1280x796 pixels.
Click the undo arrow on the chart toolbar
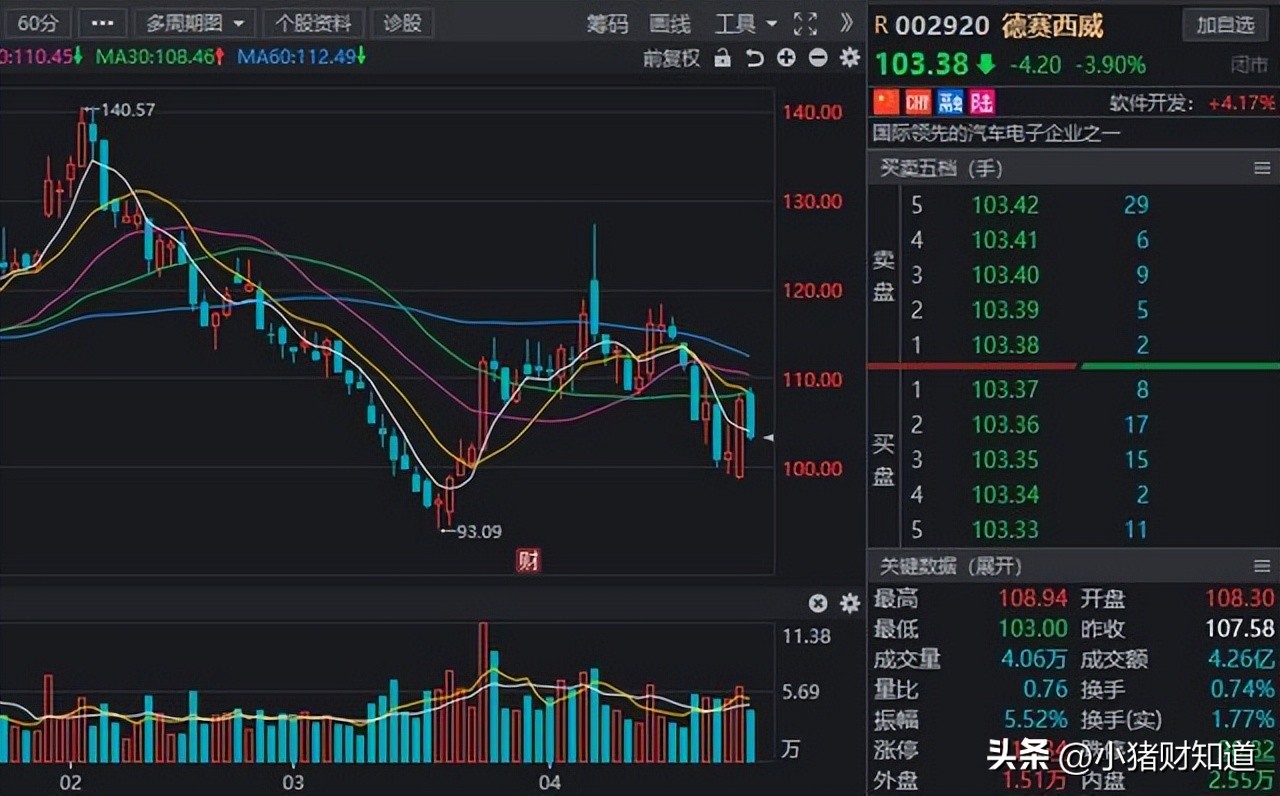756,58
